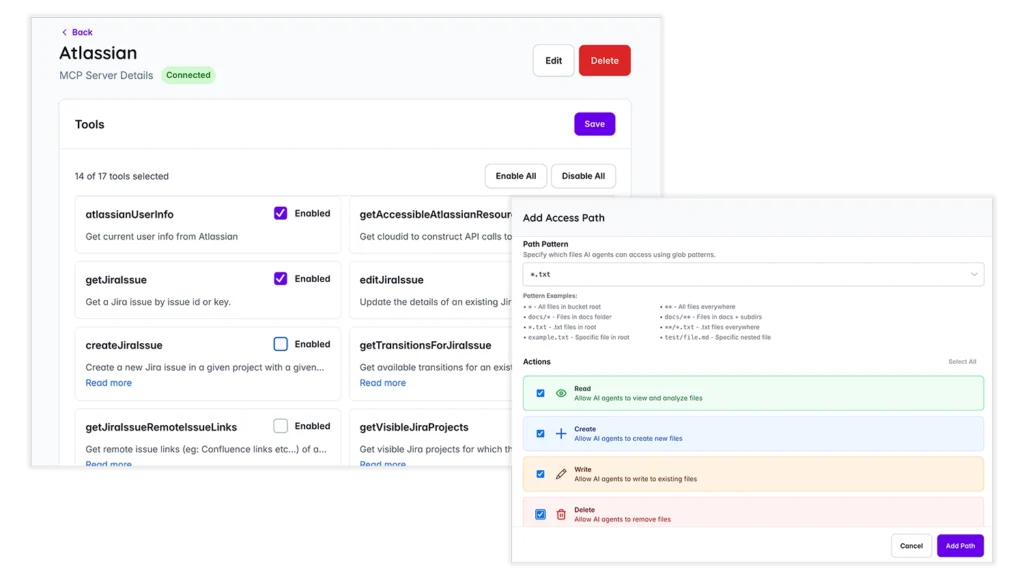Click the Edit button for the Atlassian server
The image size is (1024, 580).
pos(553,60)
